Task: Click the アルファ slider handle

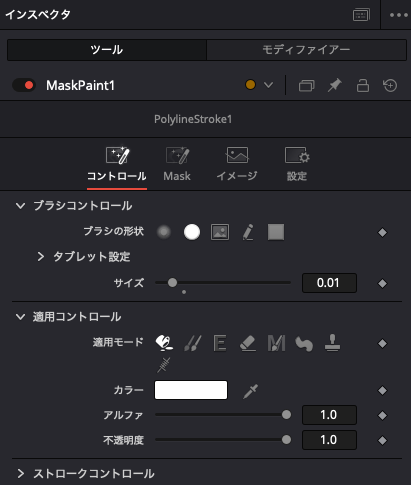Action: 286,415
